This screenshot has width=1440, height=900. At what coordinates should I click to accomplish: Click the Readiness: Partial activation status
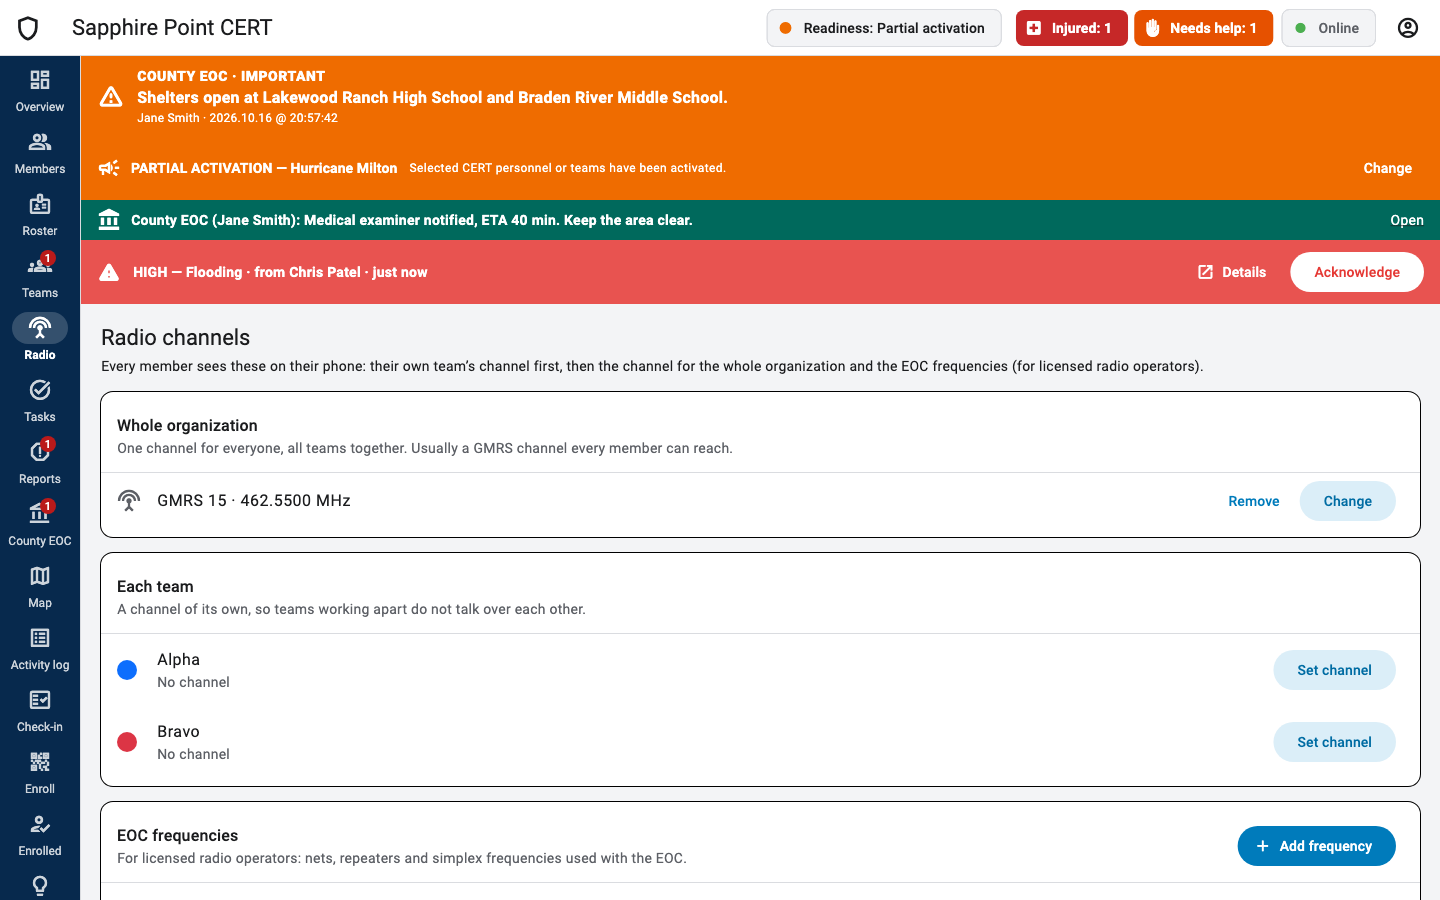pos(884,28)
